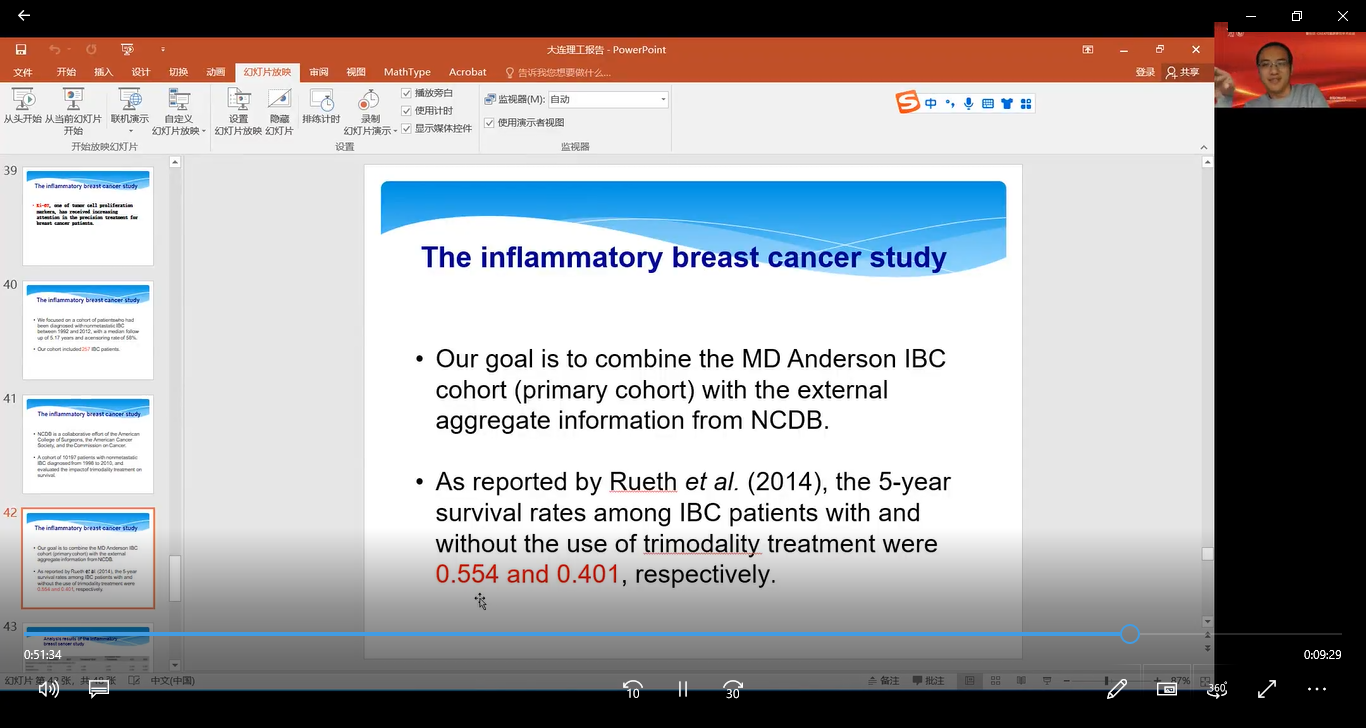
Task: Click the 共享 share button
Action: click(x=1183, y=72)
